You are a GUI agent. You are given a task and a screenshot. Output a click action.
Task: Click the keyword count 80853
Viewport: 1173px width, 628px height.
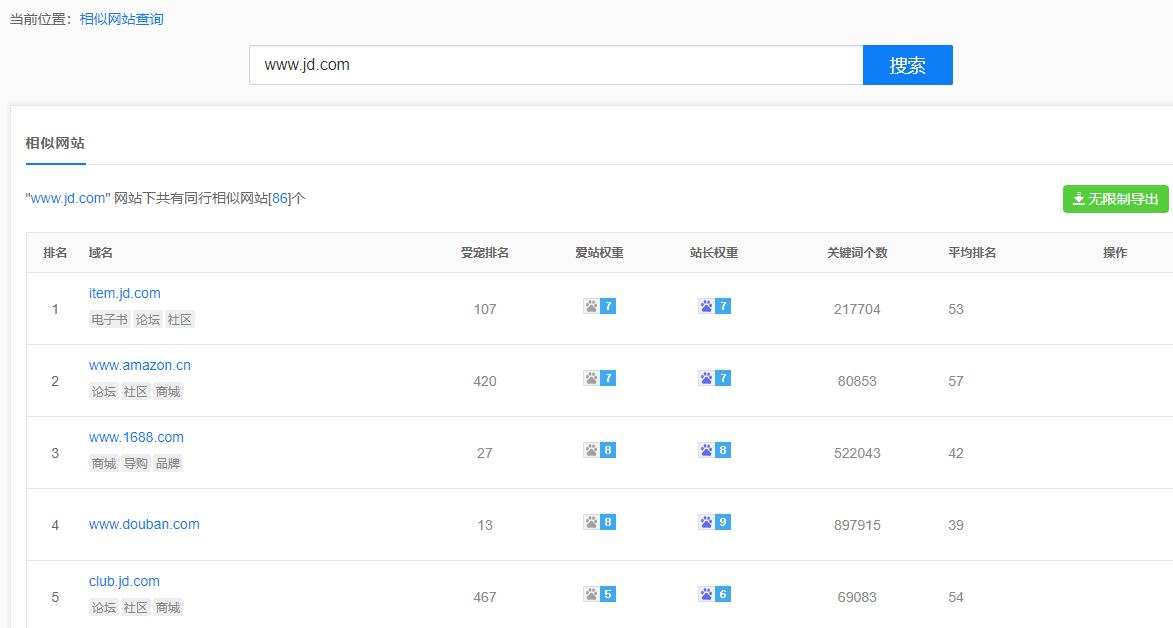pos(857,381)
